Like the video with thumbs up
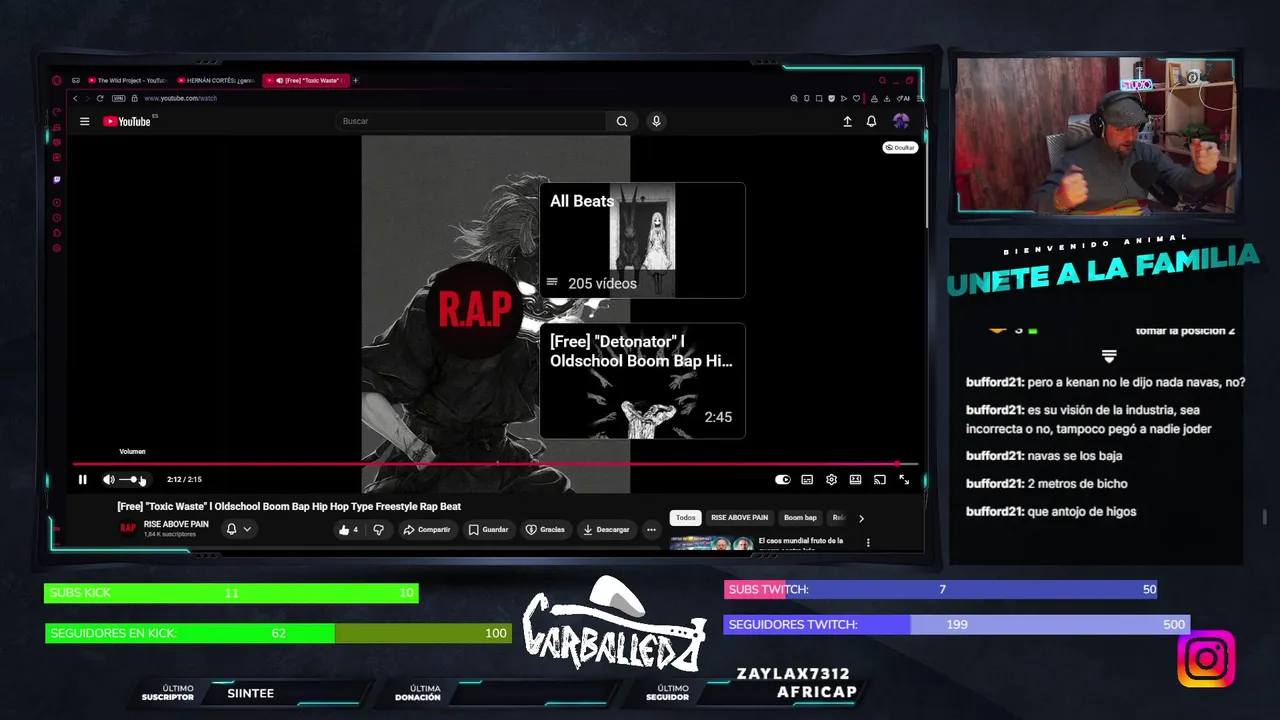Image resolution: width=1280 pixels, height=720 pixels. (x=348, y=530)
